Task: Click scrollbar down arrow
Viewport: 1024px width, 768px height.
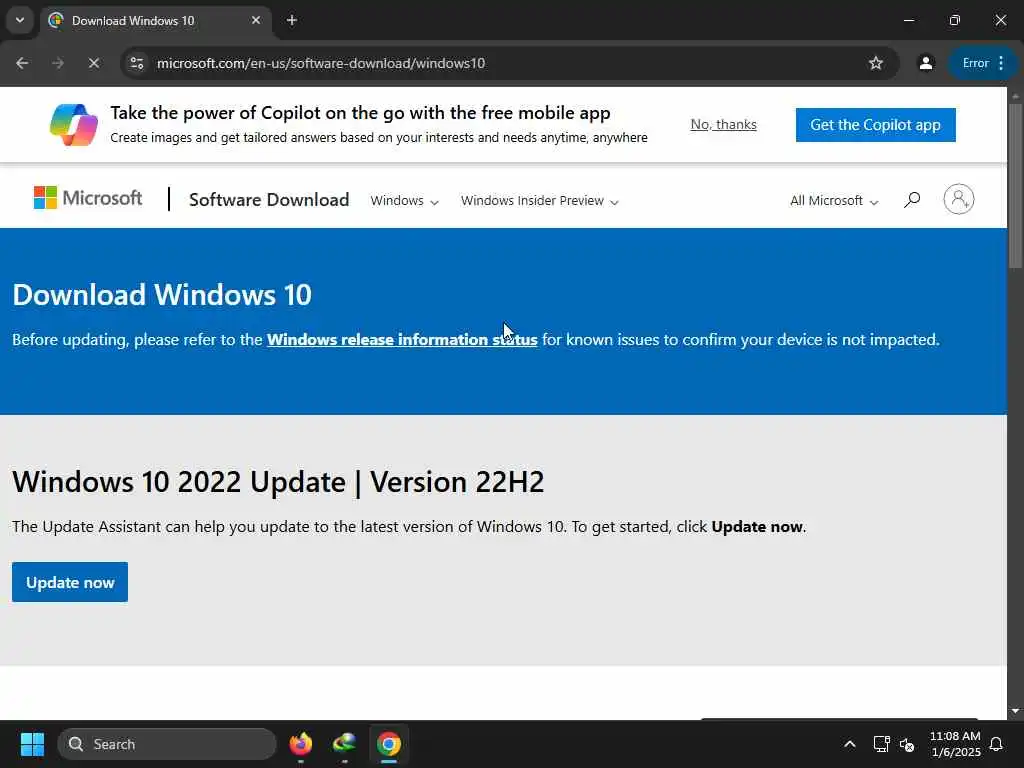Action: pos(1015,711)
